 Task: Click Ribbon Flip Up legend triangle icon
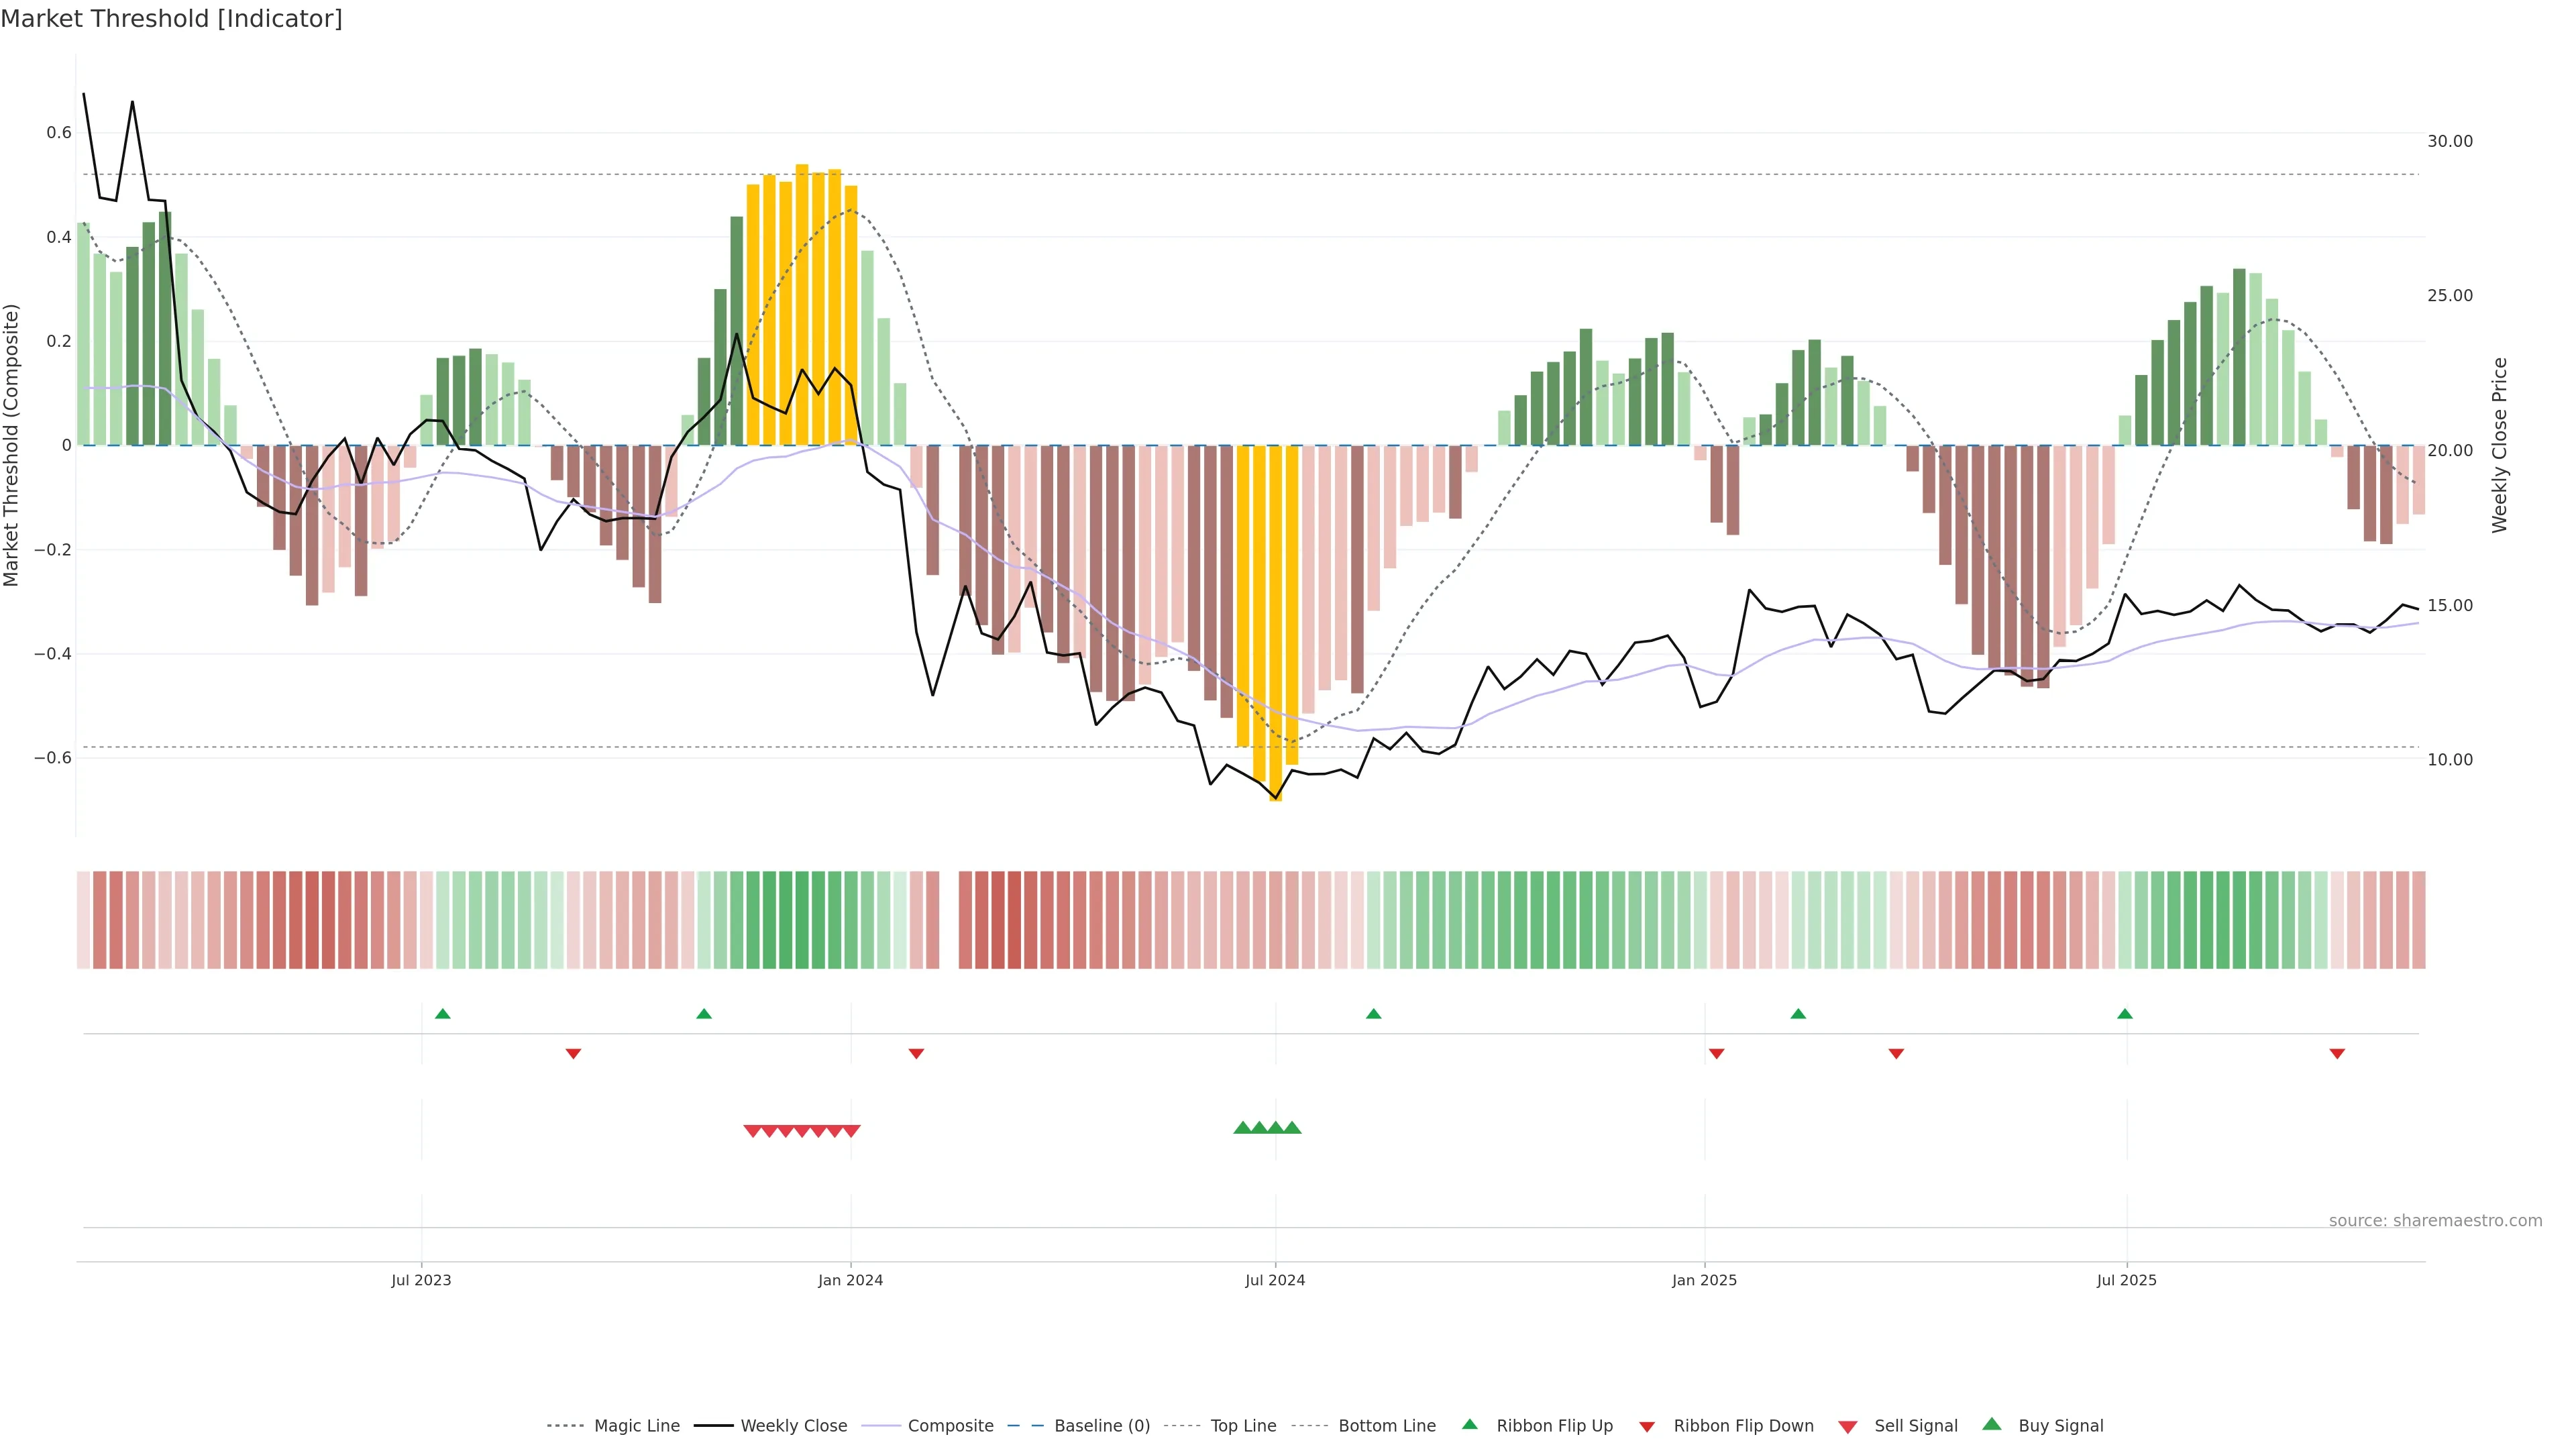pyautogui.click(x=1469, y=1424)
